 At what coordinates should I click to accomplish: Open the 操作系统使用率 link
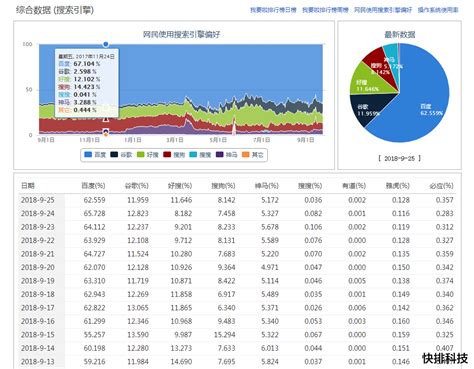click(x=438, y=10)
